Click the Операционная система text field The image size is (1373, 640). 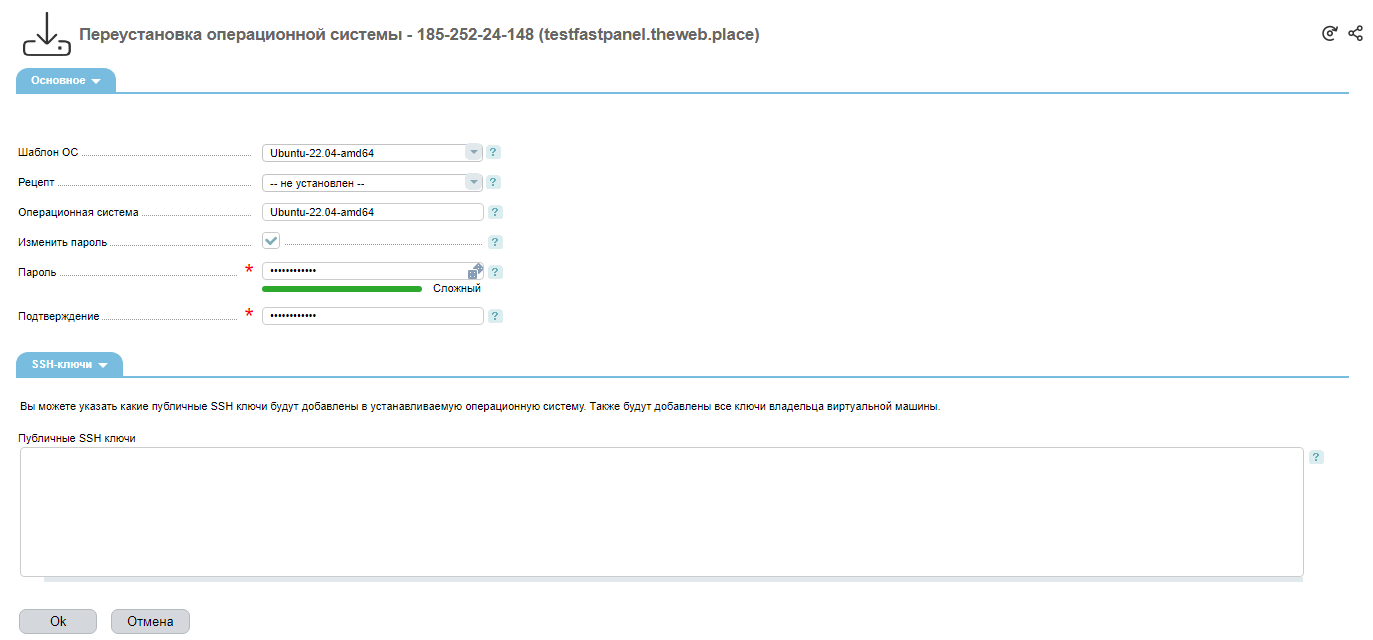pos(372,212)
